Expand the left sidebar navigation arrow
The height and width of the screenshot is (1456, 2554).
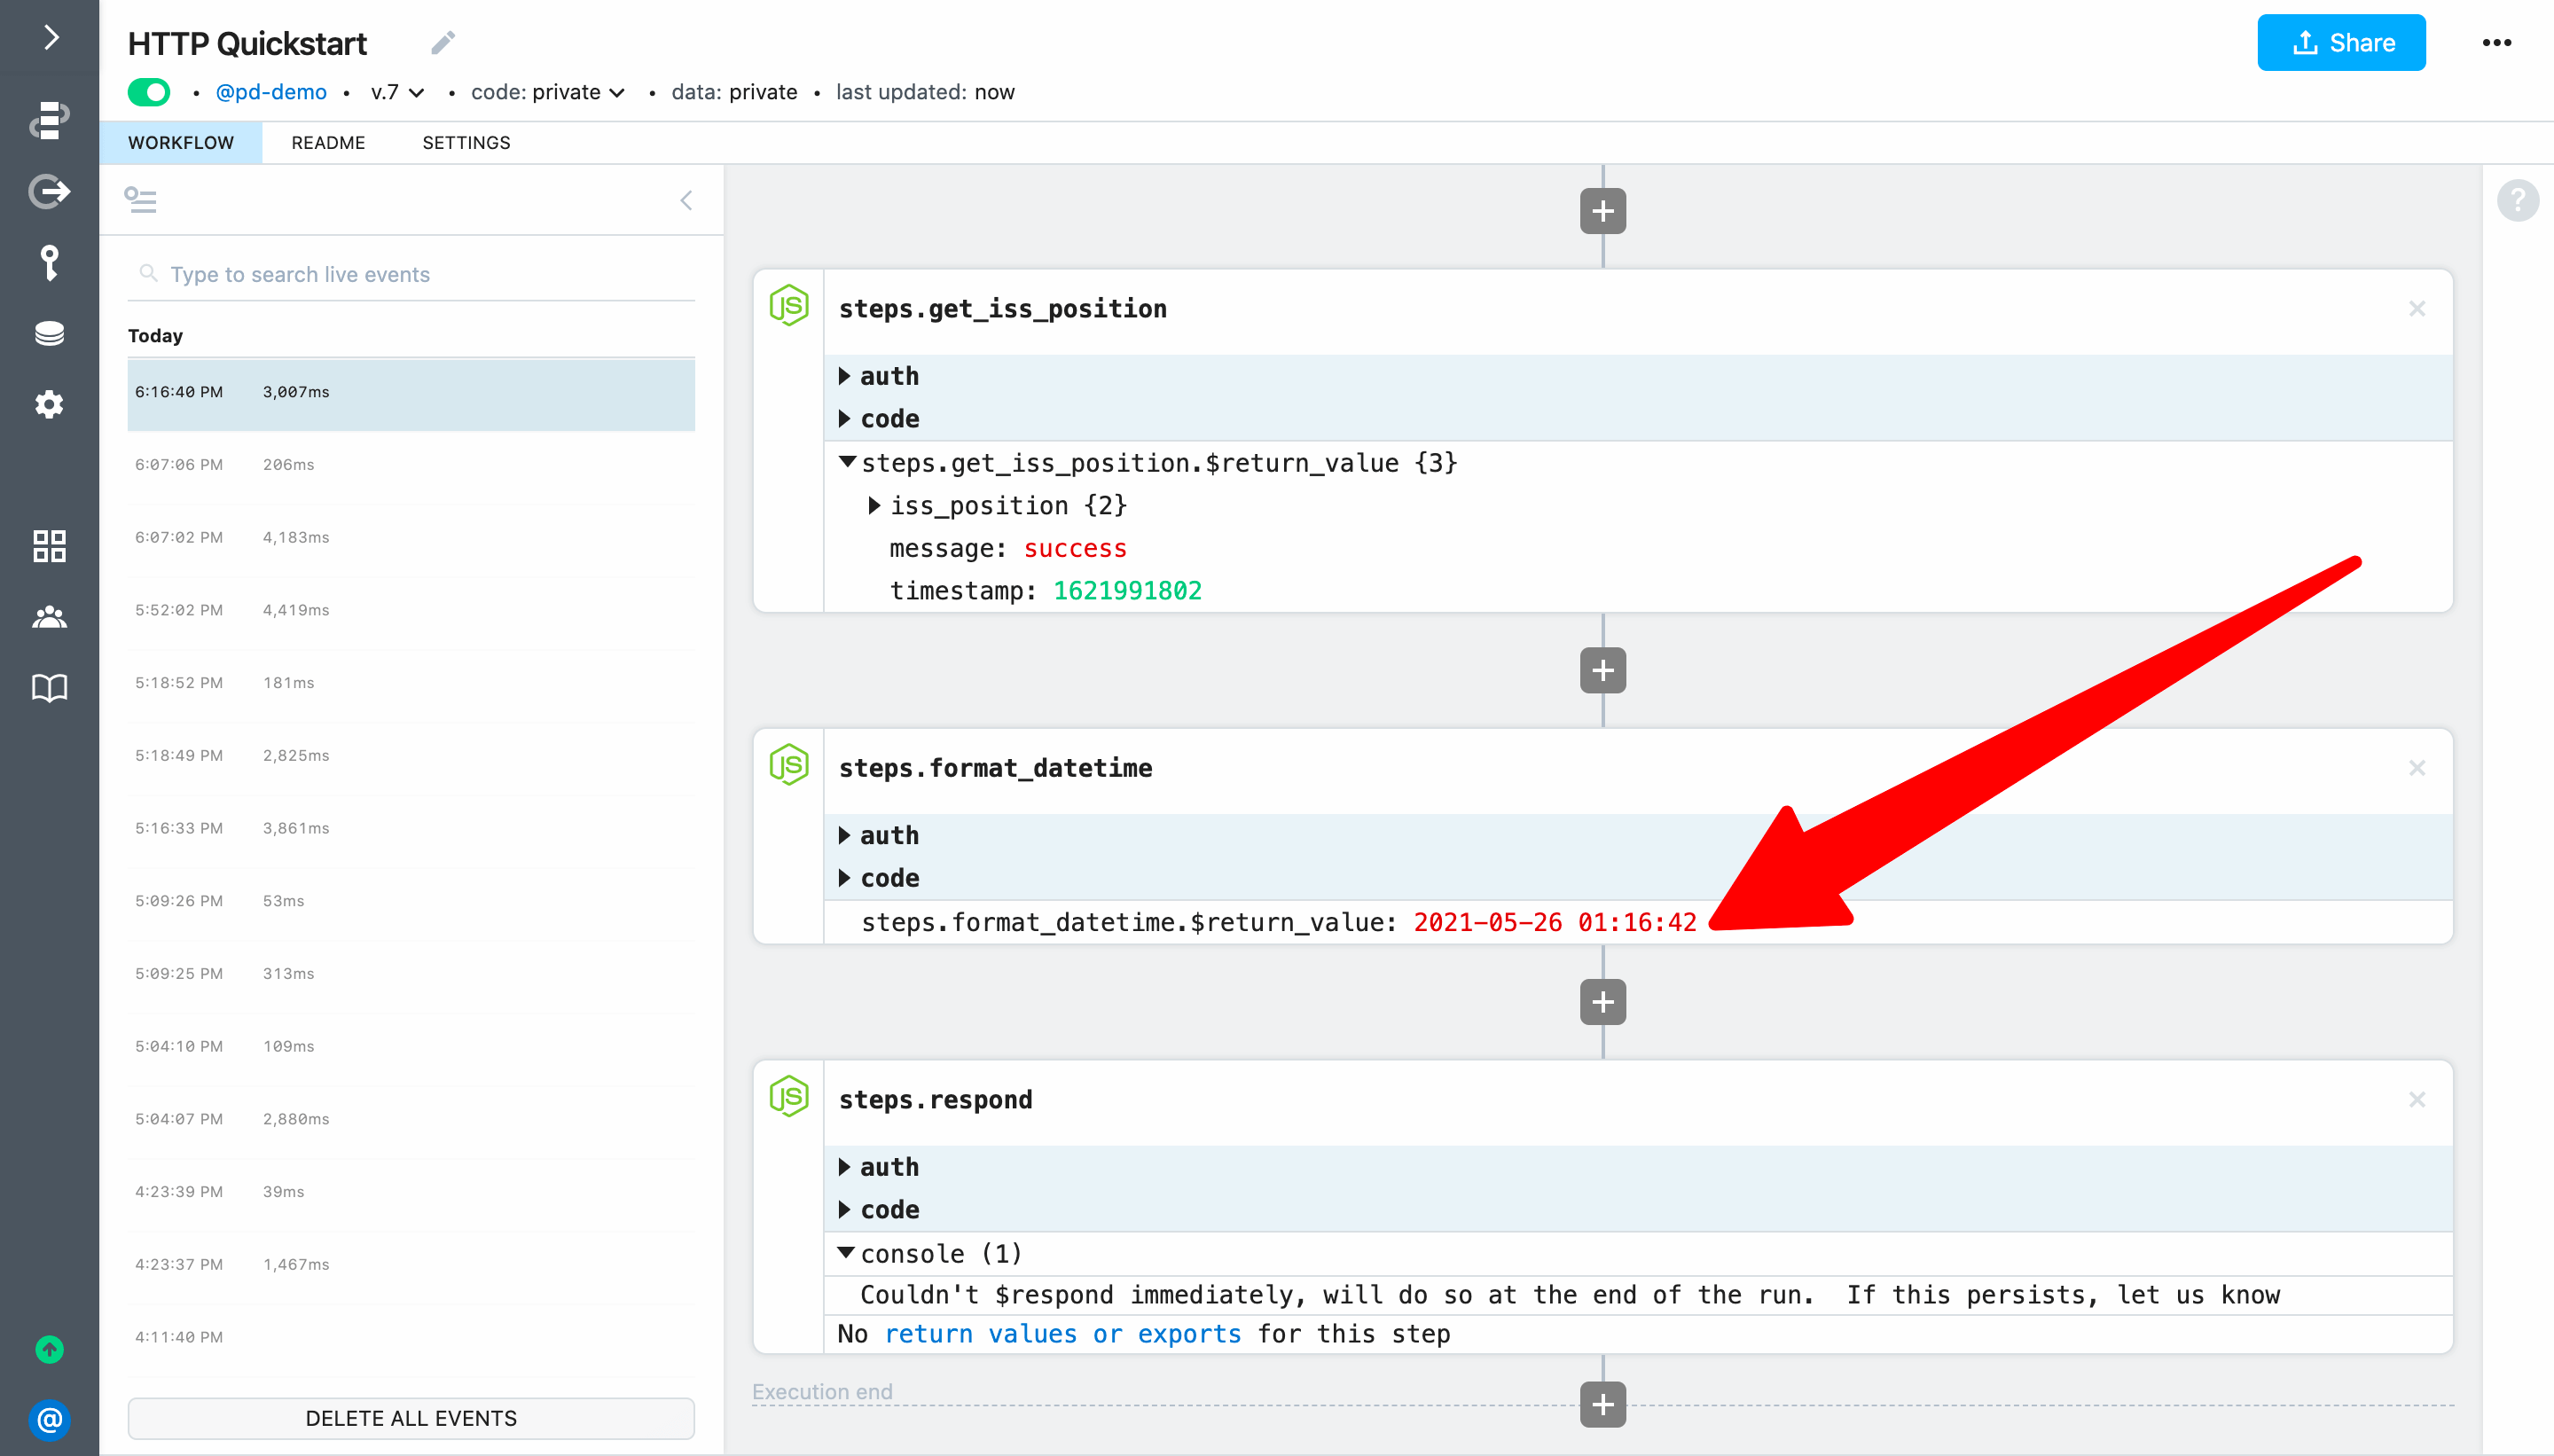pos(51,38)
